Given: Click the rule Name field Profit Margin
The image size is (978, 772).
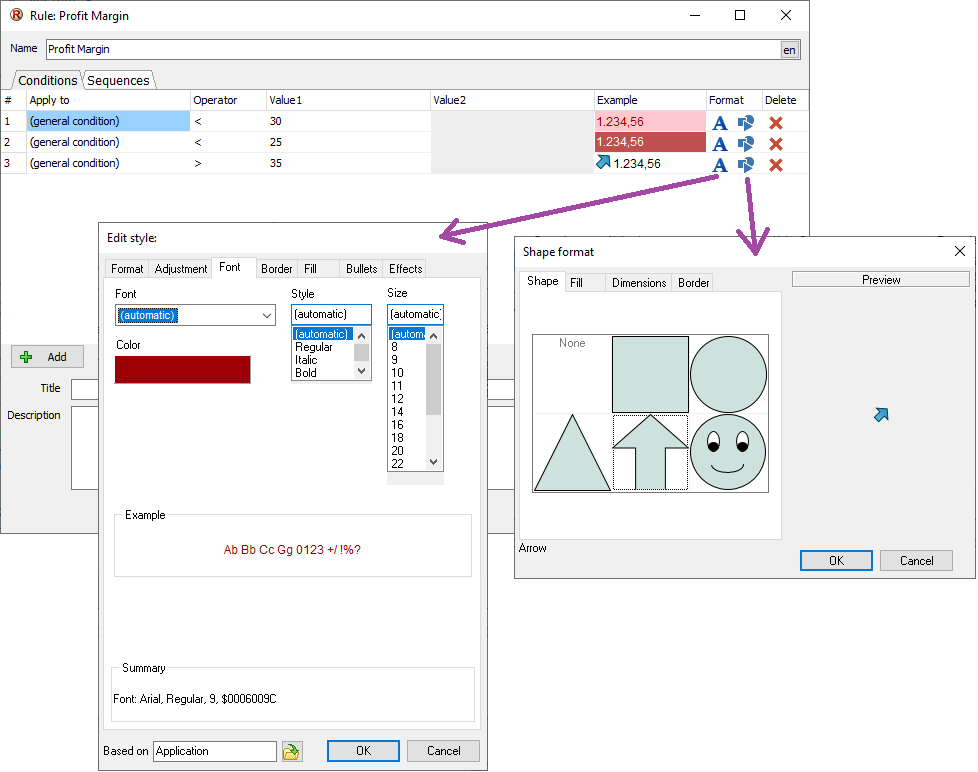Looking at the screenshot, I should (x=413, y=49).
